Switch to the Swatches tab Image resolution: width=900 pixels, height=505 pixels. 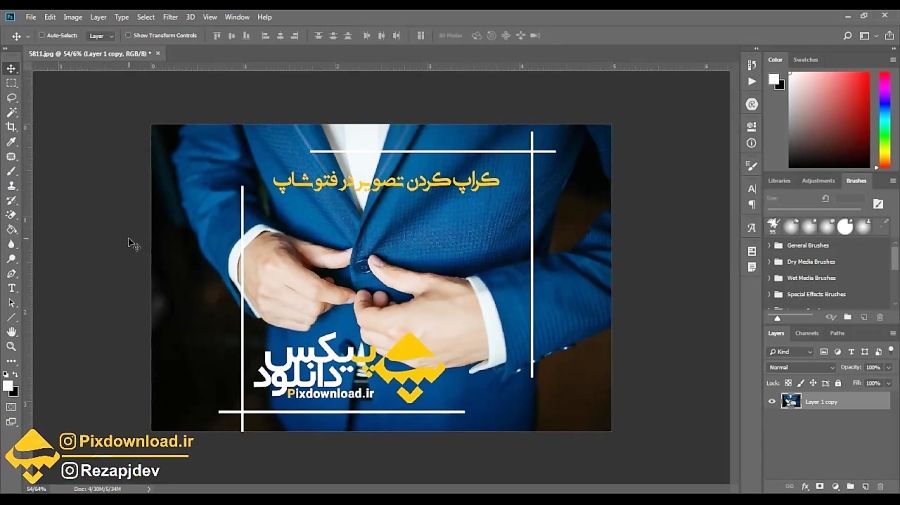click(x=805, y=60)
